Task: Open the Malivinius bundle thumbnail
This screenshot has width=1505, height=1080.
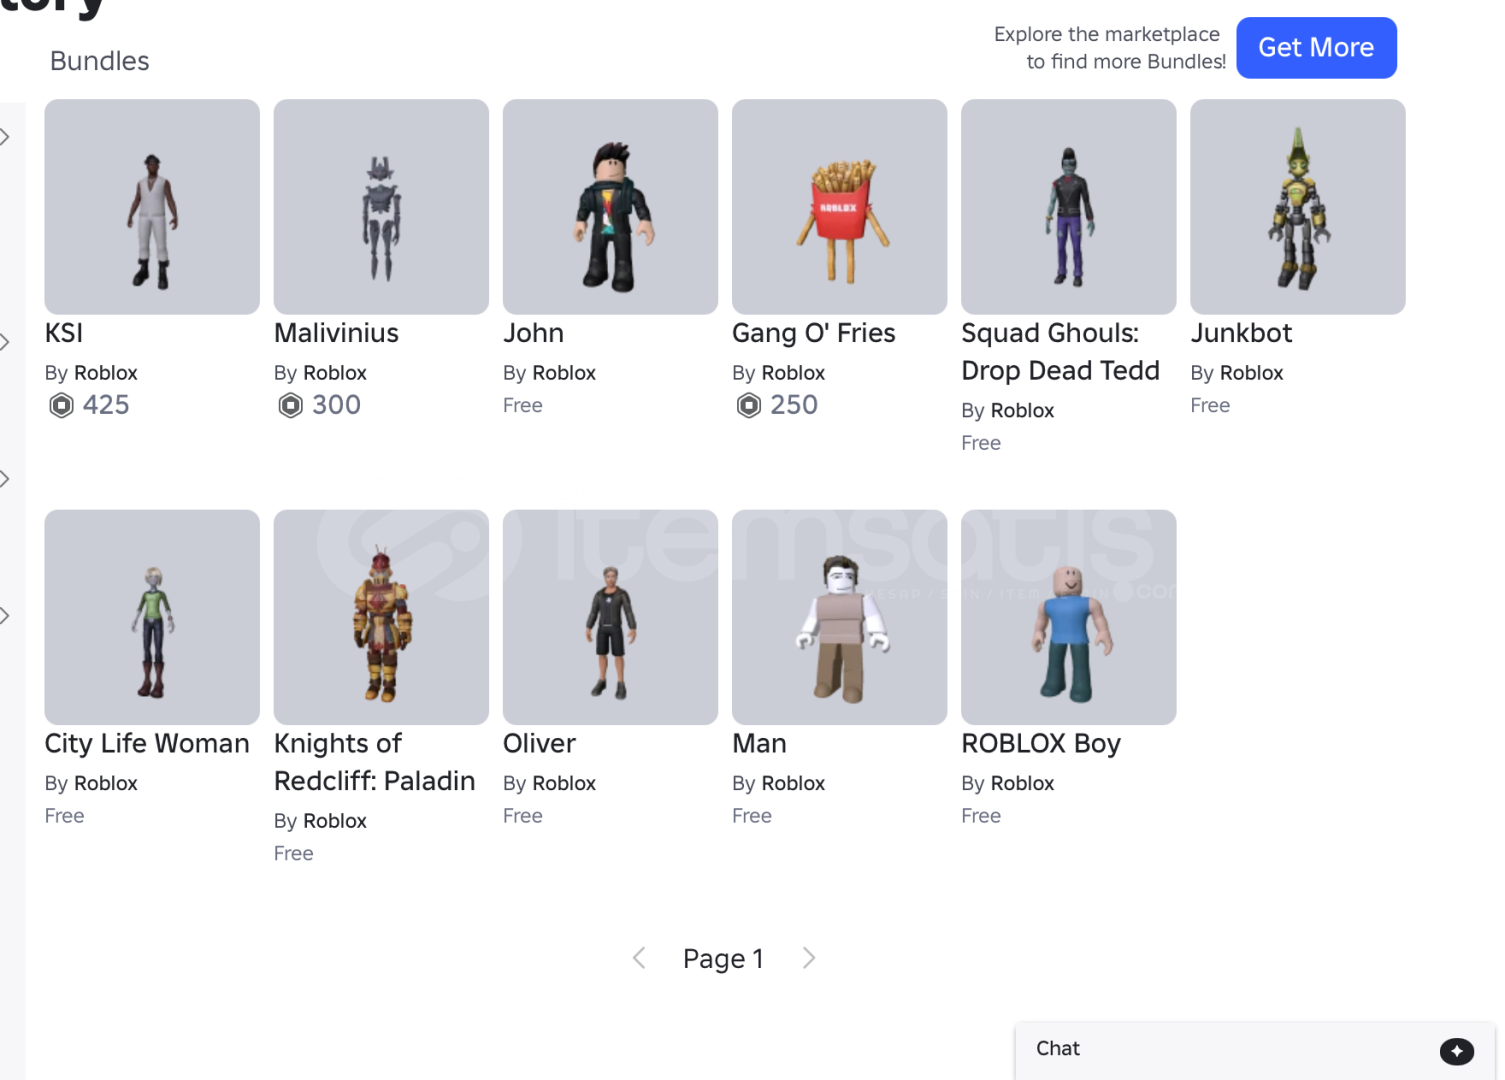Action: click(x=381, y=207)
